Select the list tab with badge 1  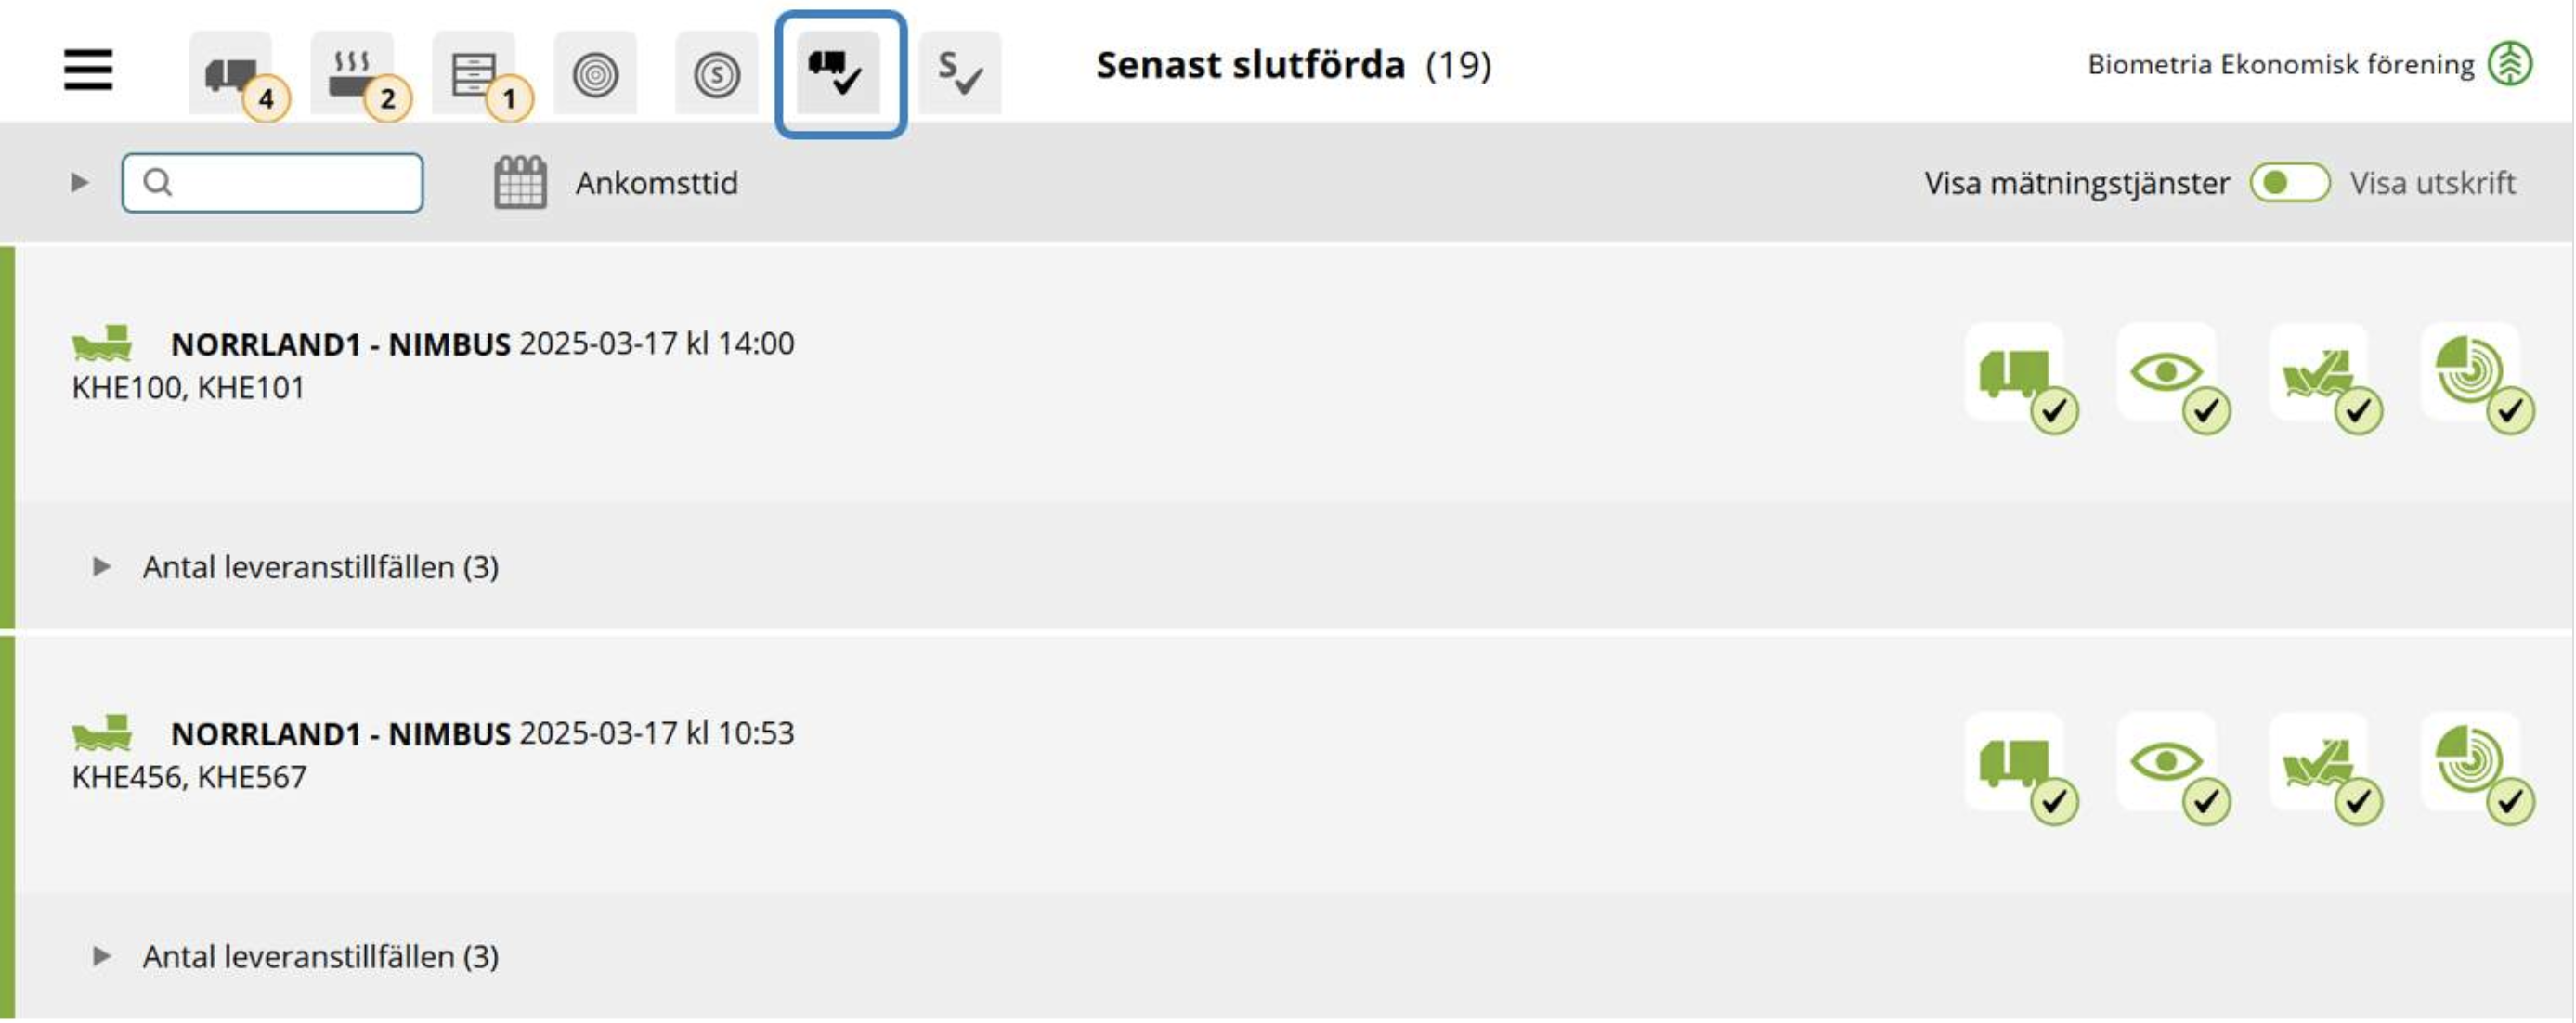474,73
